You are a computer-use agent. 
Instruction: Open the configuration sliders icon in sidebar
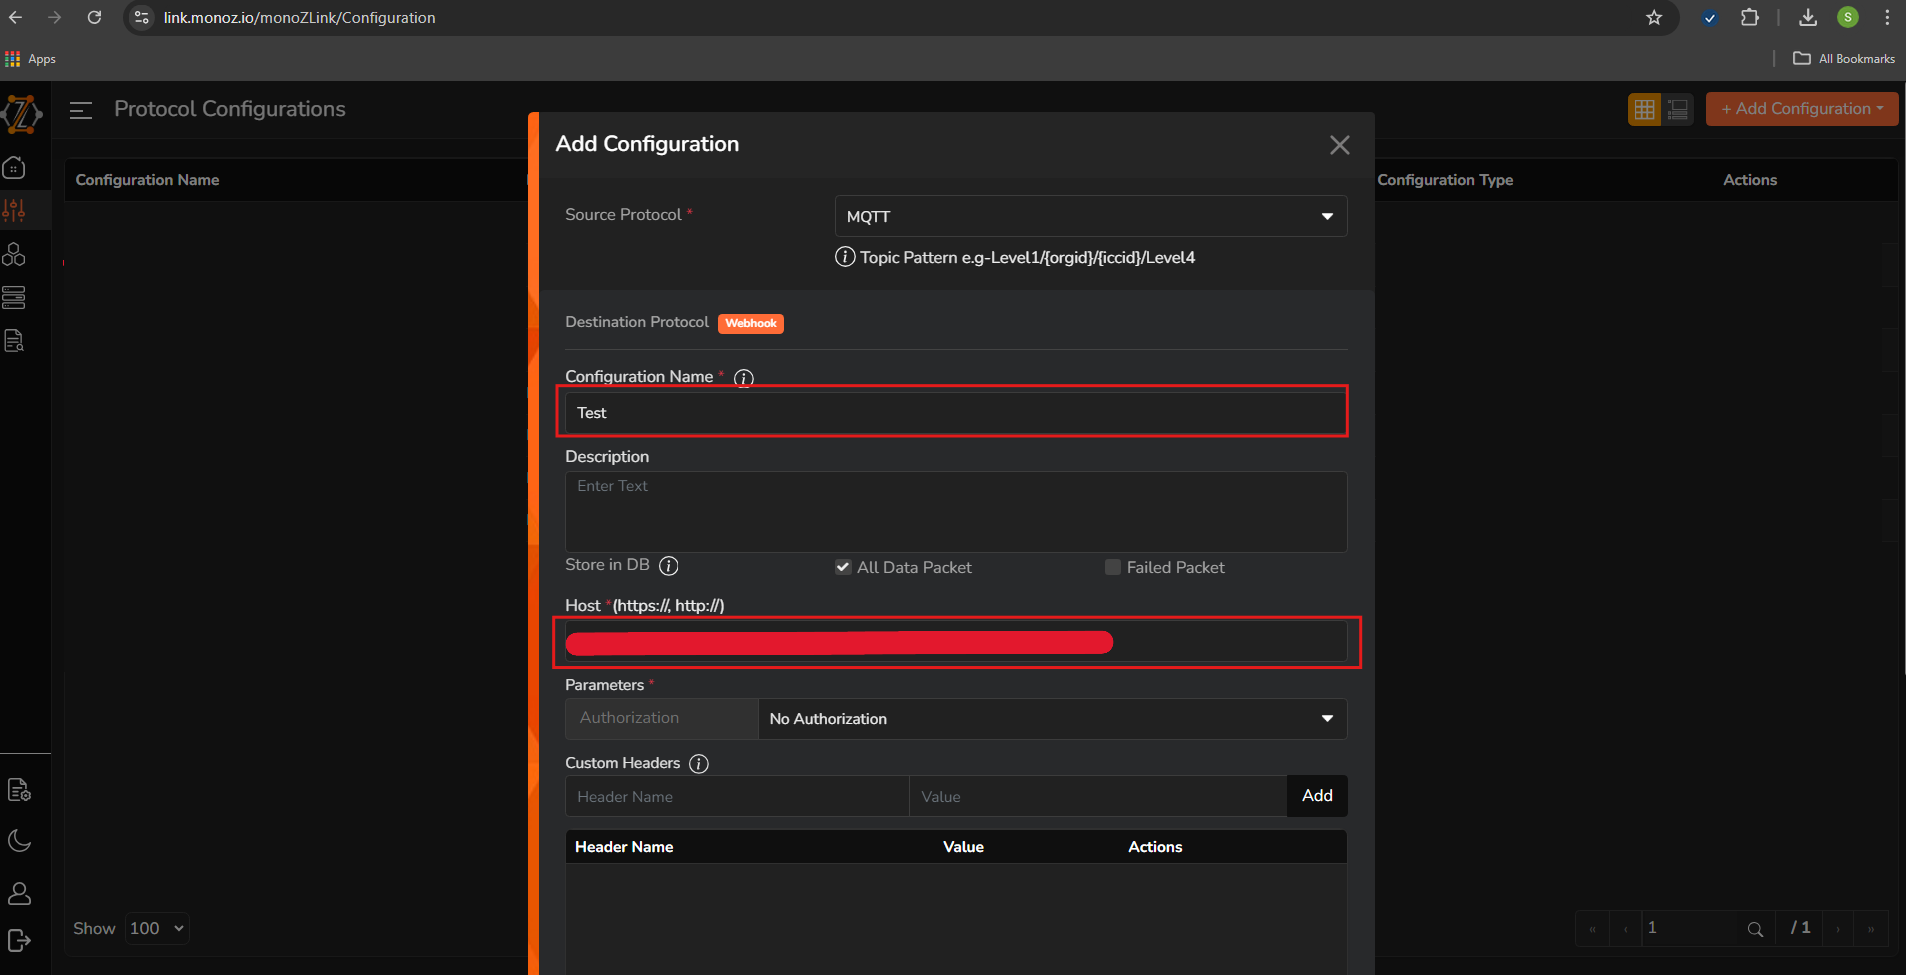[15, 210]
